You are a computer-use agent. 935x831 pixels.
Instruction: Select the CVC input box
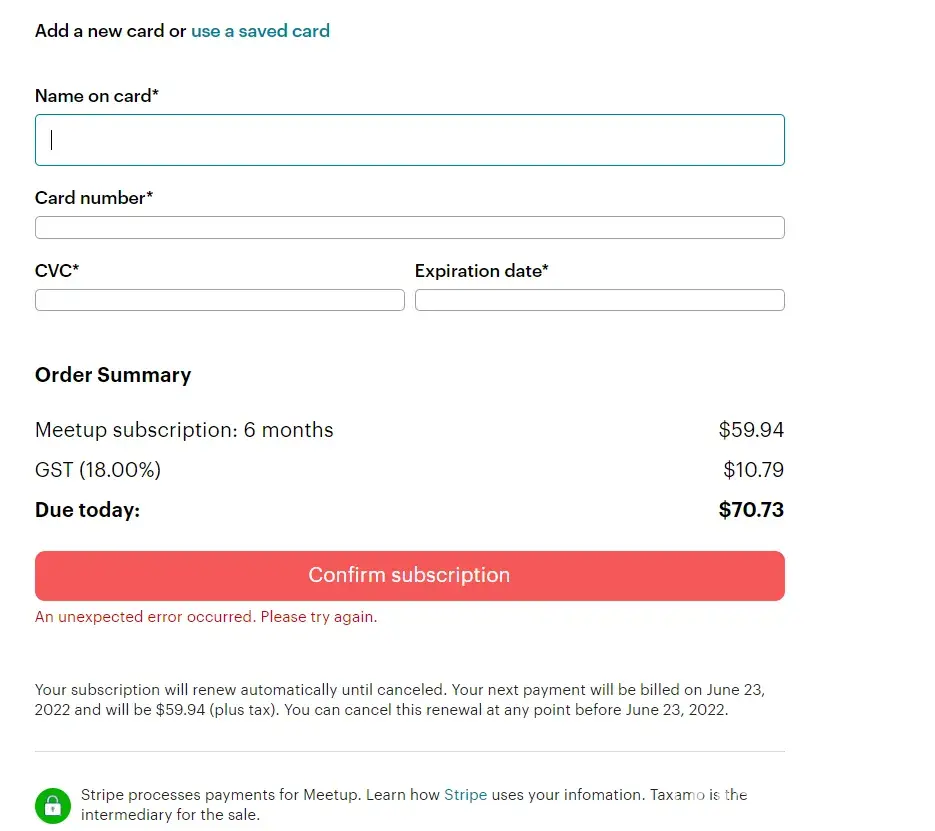click(x=219, y=300)
